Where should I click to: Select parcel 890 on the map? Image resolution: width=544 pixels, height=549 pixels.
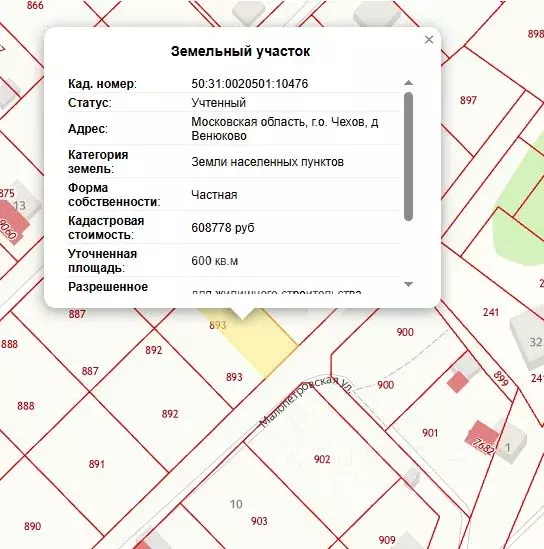click(33, 526)
